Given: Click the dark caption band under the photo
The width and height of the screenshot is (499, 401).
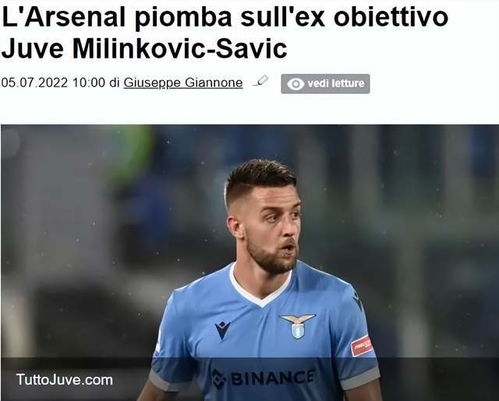Looking at the screenshot, I should point(250,379).
